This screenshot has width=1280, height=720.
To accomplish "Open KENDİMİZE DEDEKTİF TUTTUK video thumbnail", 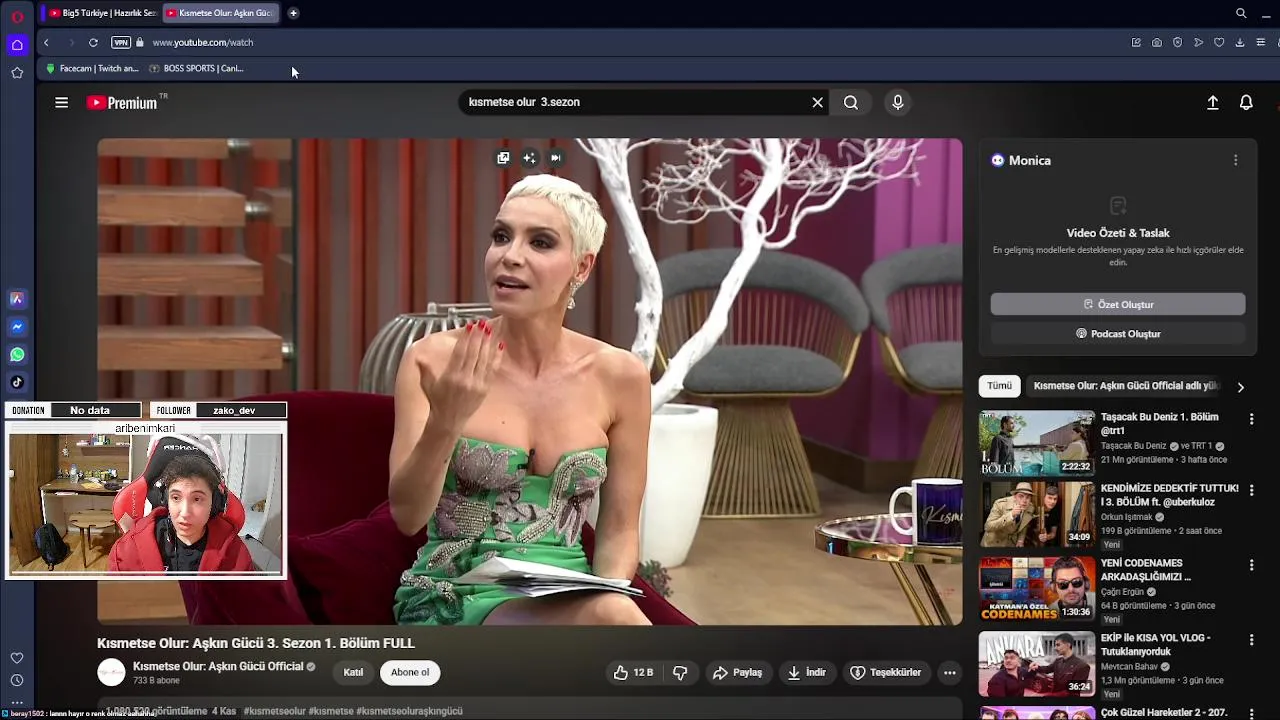I will tap(1037, 514).
